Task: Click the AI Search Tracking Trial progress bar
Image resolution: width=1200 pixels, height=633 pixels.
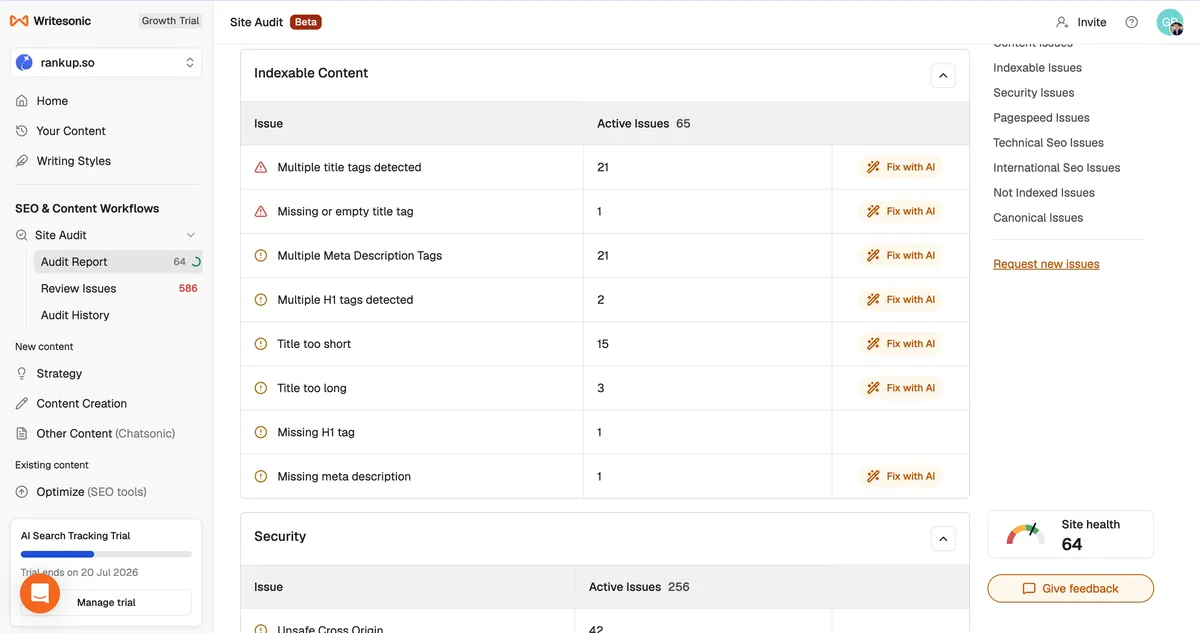Action: 106,554
